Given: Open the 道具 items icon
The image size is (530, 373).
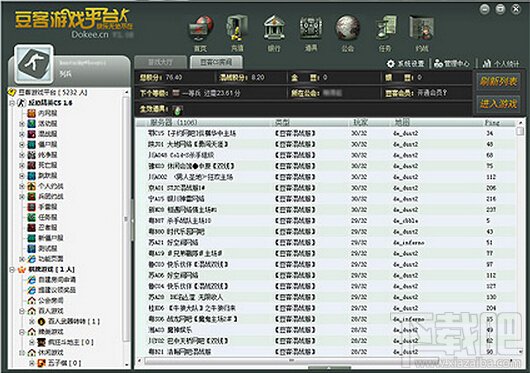Looking at the screenshot, I should click(311, 29).
